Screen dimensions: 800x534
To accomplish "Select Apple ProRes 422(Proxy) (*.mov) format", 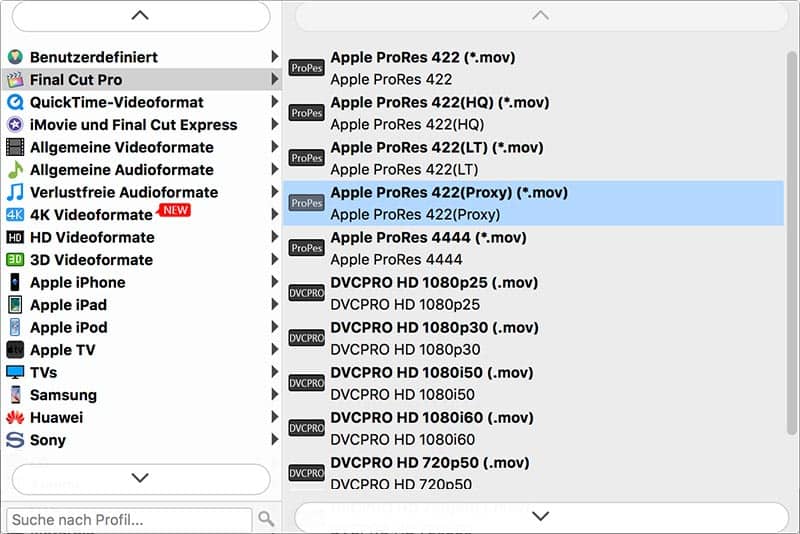I will [x=534, y=203].
